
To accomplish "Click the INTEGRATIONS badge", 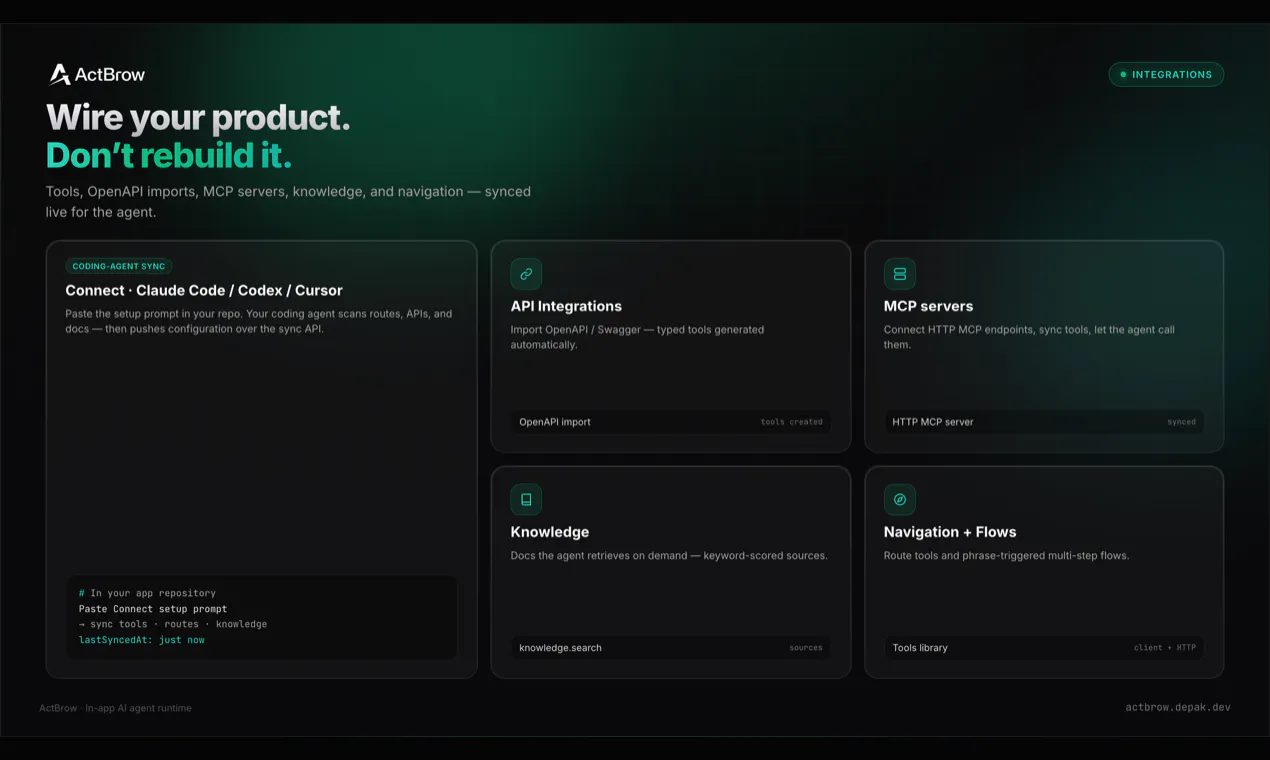I will click(1166, 74).
